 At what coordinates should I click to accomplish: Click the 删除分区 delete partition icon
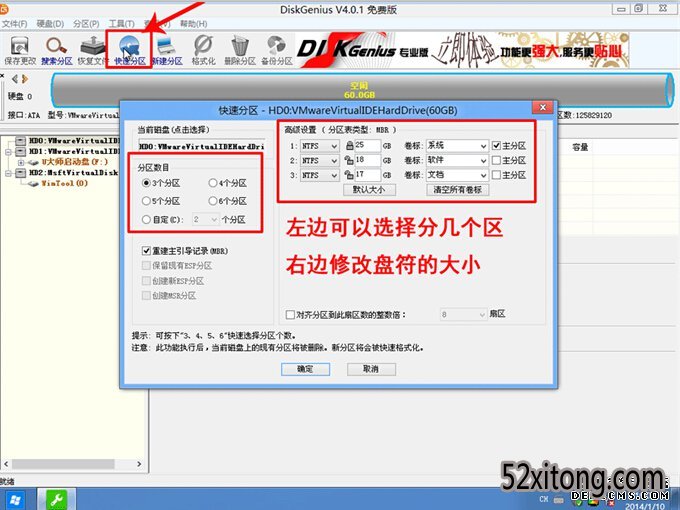tap(240, 51)
